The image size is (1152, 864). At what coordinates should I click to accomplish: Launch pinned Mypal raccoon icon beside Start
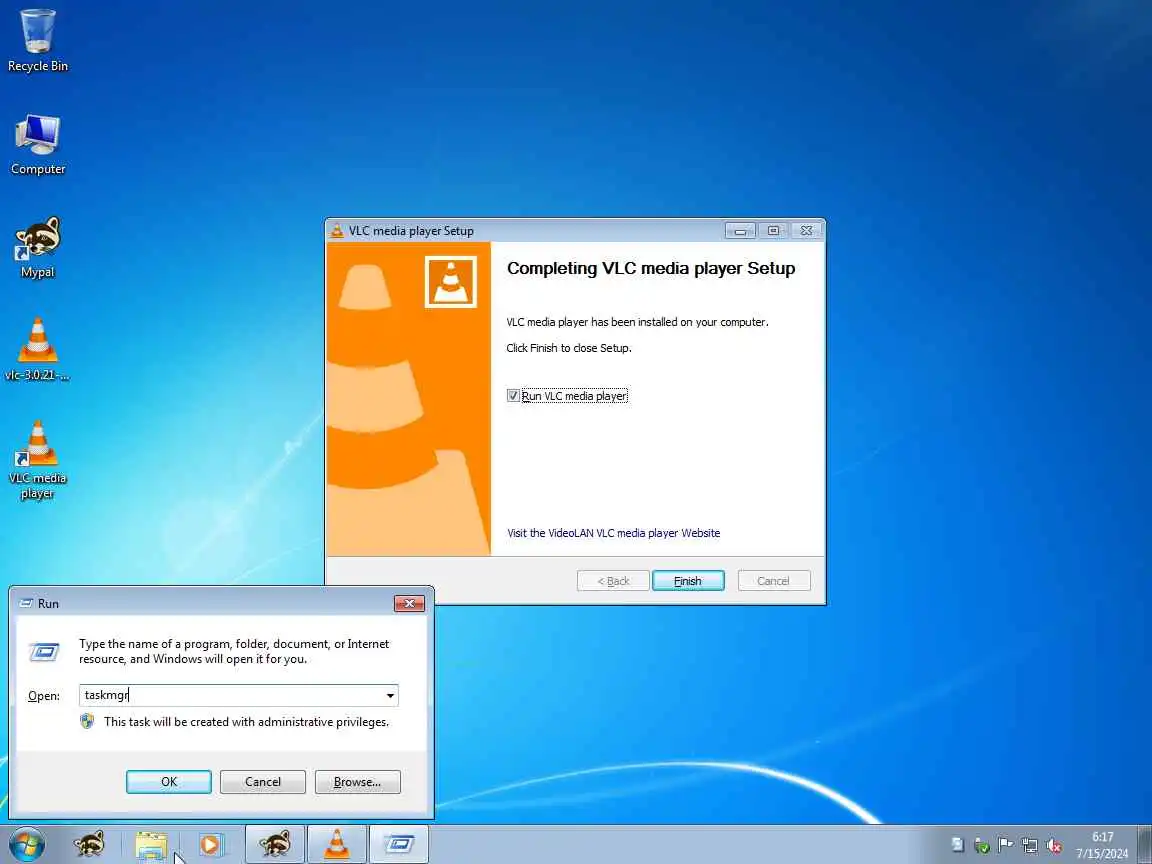click(89, 844)
